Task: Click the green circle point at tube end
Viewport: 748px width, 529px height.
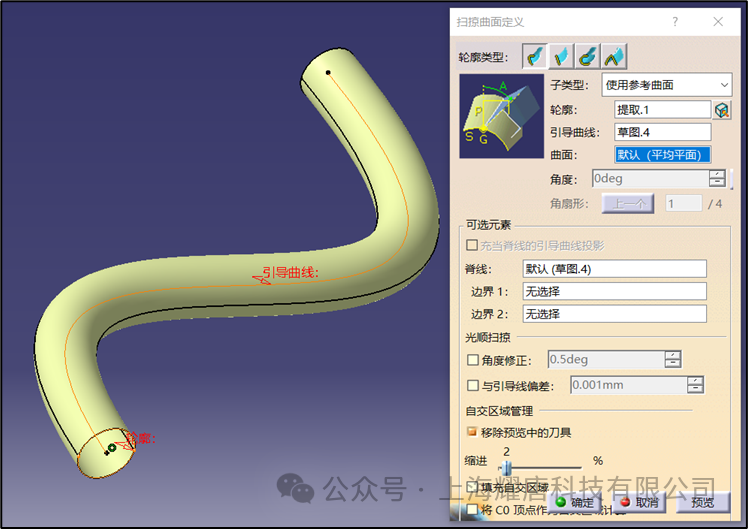Action: tap(112, 447)
